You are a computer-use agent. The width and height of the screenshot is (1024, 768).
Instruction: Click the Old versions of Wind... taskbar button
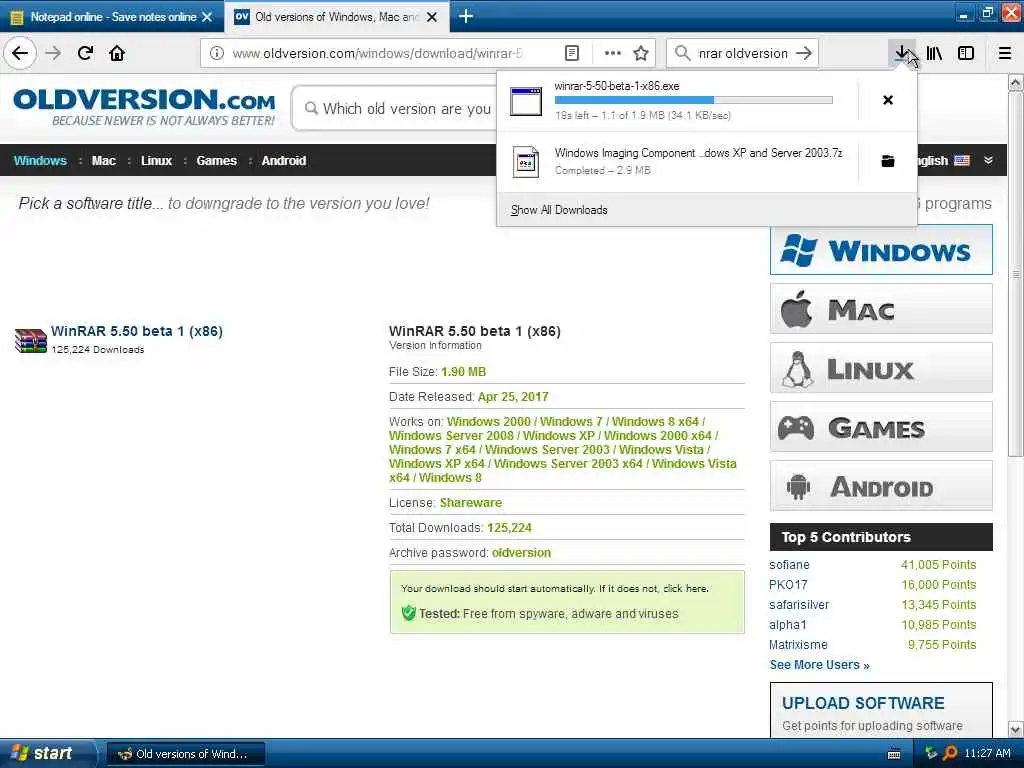[185, 754]
